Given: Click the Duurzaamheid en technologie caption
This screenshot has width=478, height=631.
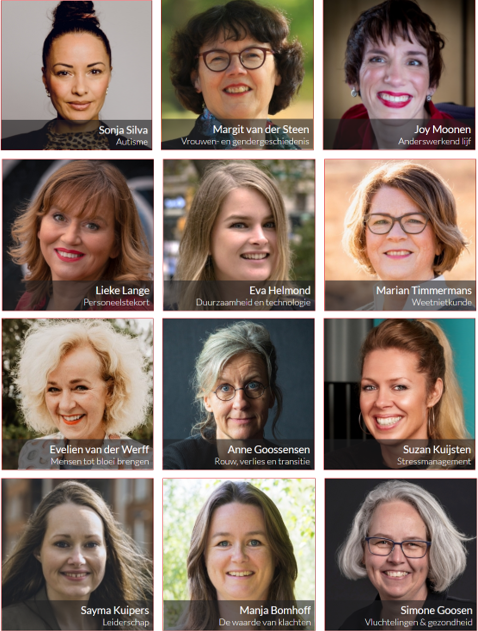Looking at the screenshot, I should click(x=253, y=302).
